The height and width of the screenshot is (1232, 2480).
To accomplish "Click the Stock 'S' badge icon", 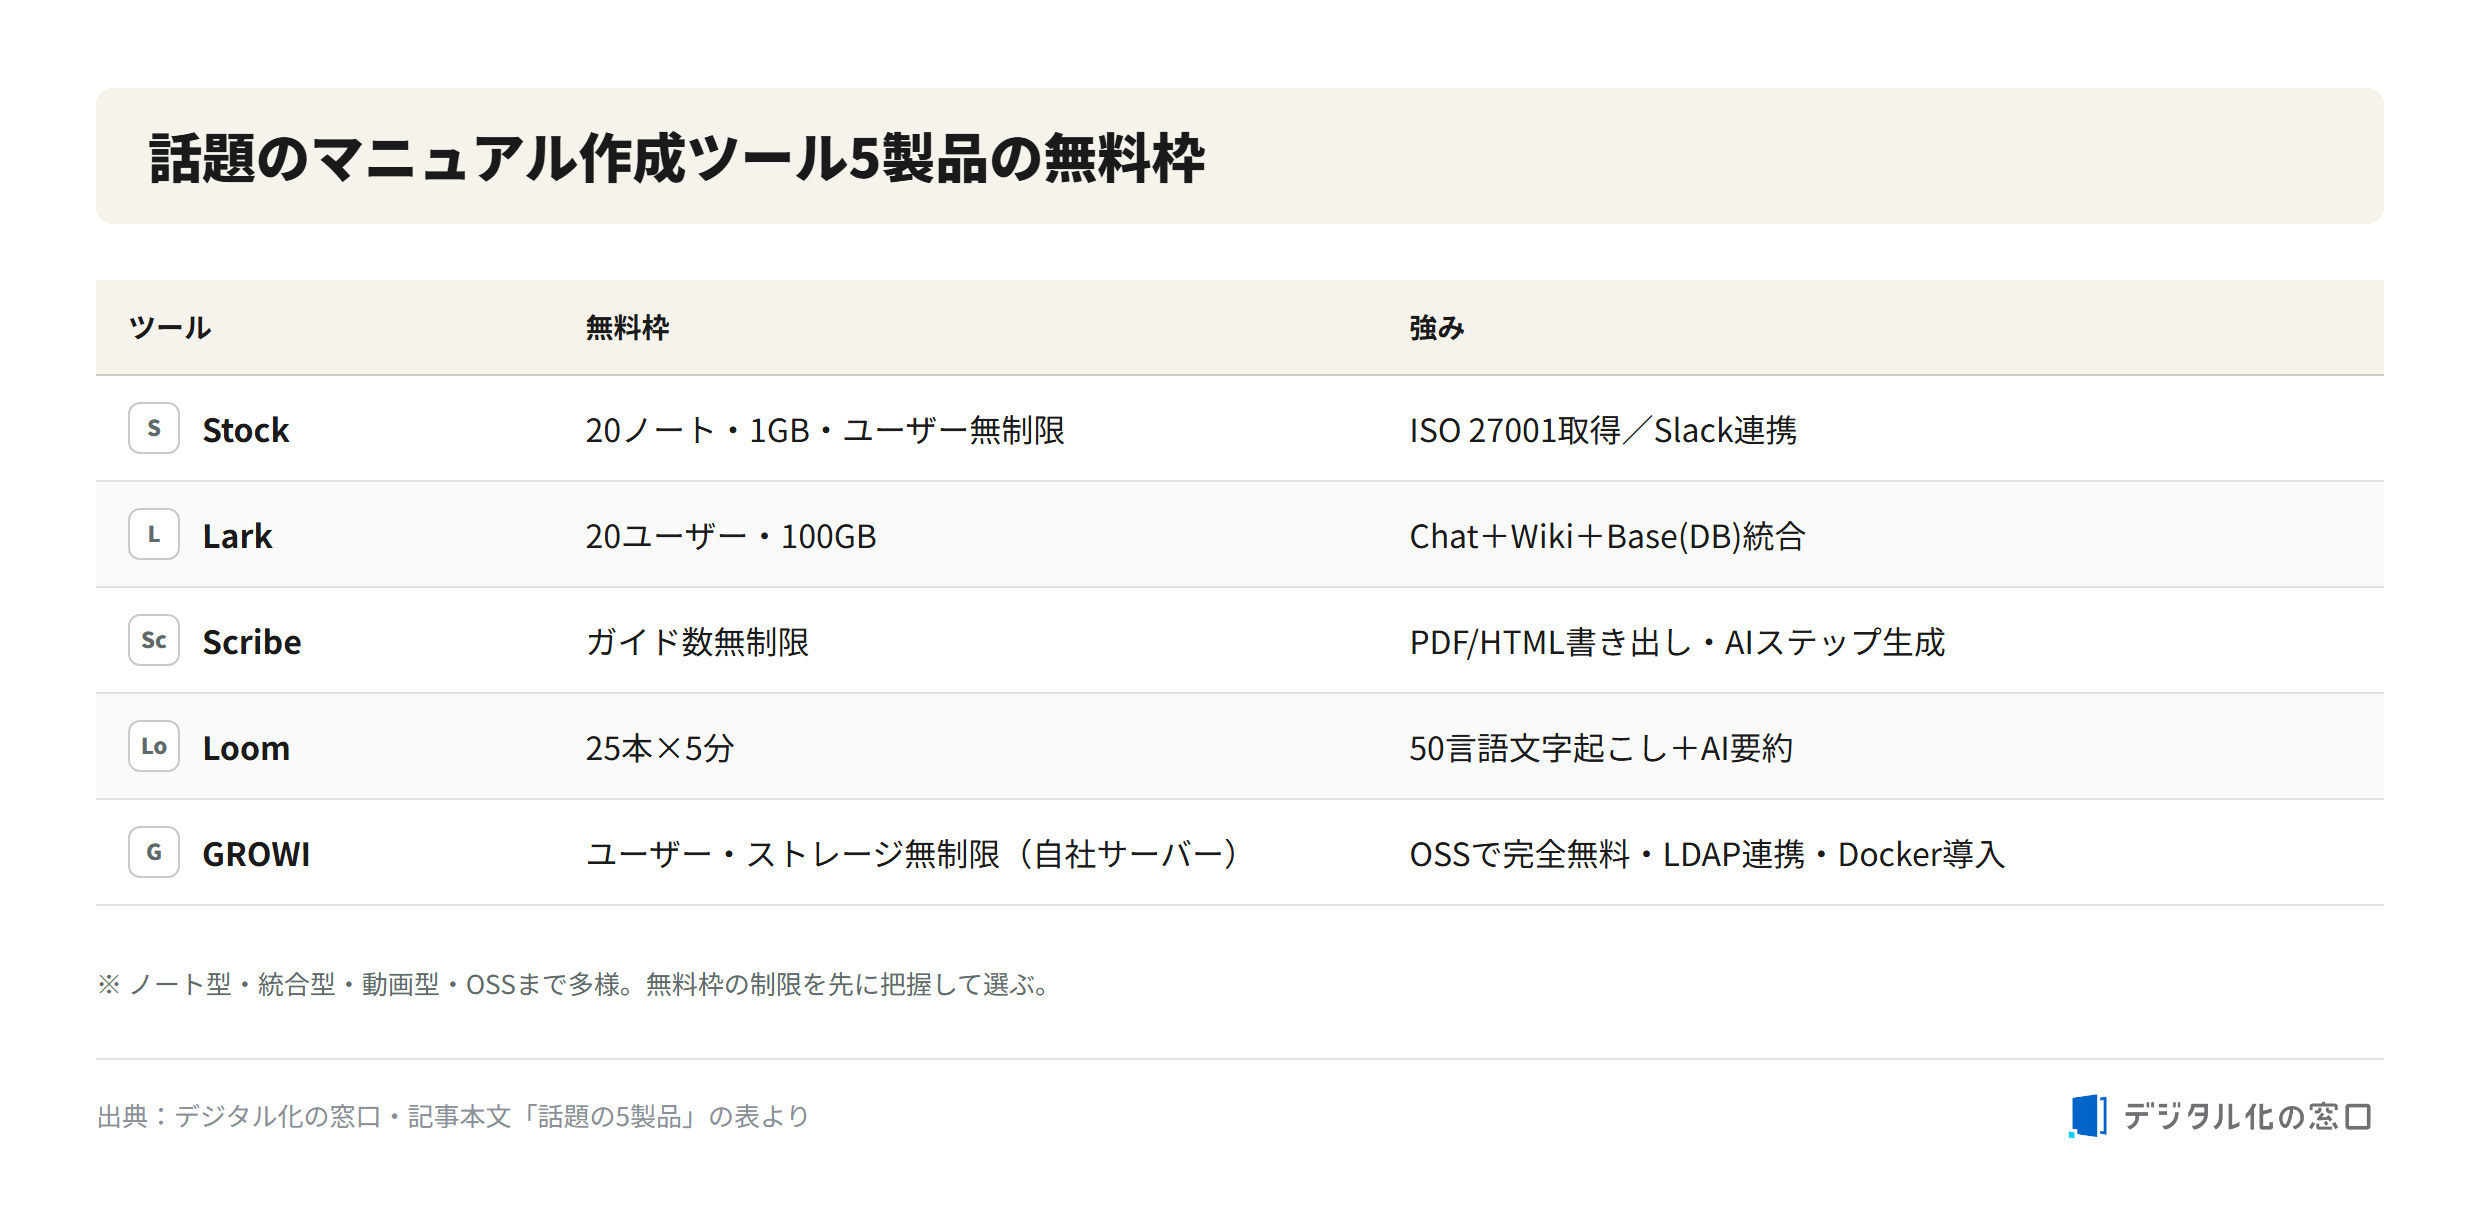I will (x=154, y=428).
